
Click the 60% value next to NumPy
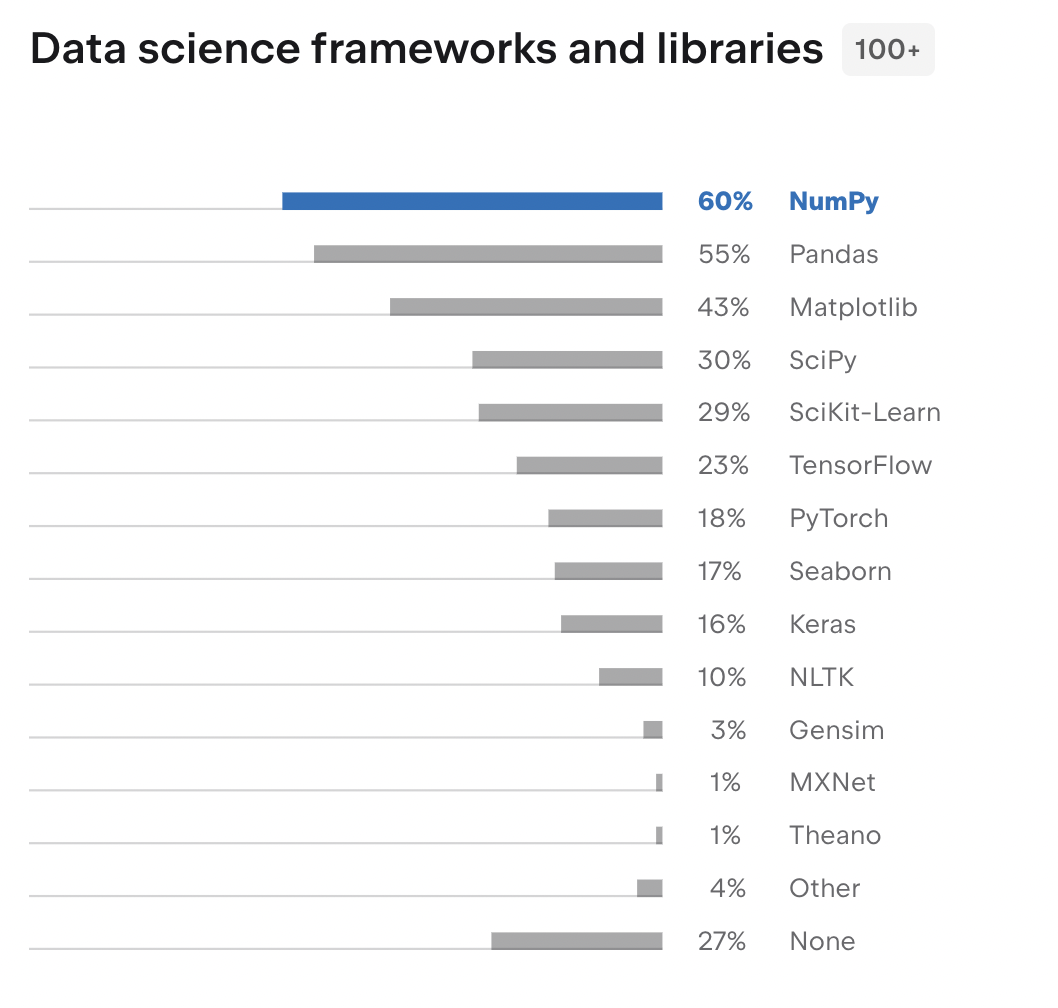pos(725,201)
